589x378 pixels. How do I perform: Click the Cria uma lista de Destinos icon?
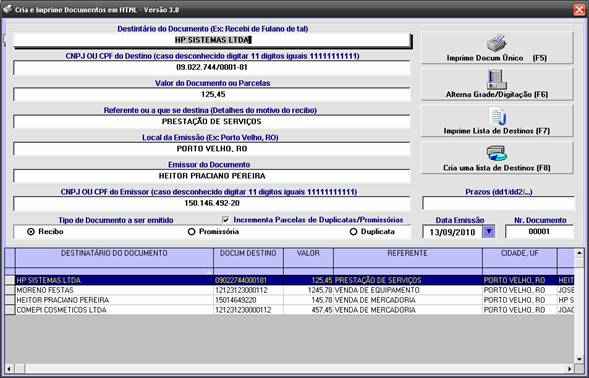point(497,153)
